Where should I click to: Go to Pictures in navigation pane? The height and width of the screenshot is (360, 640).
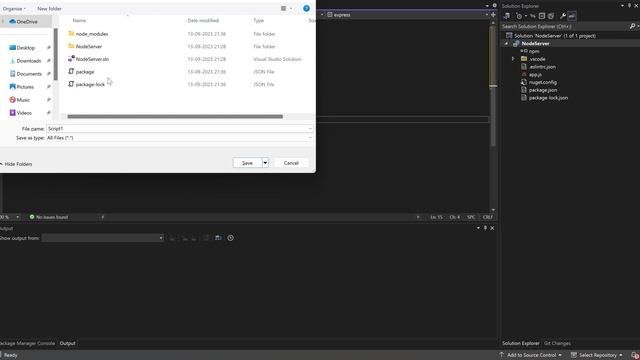click(x=25, y=87)
